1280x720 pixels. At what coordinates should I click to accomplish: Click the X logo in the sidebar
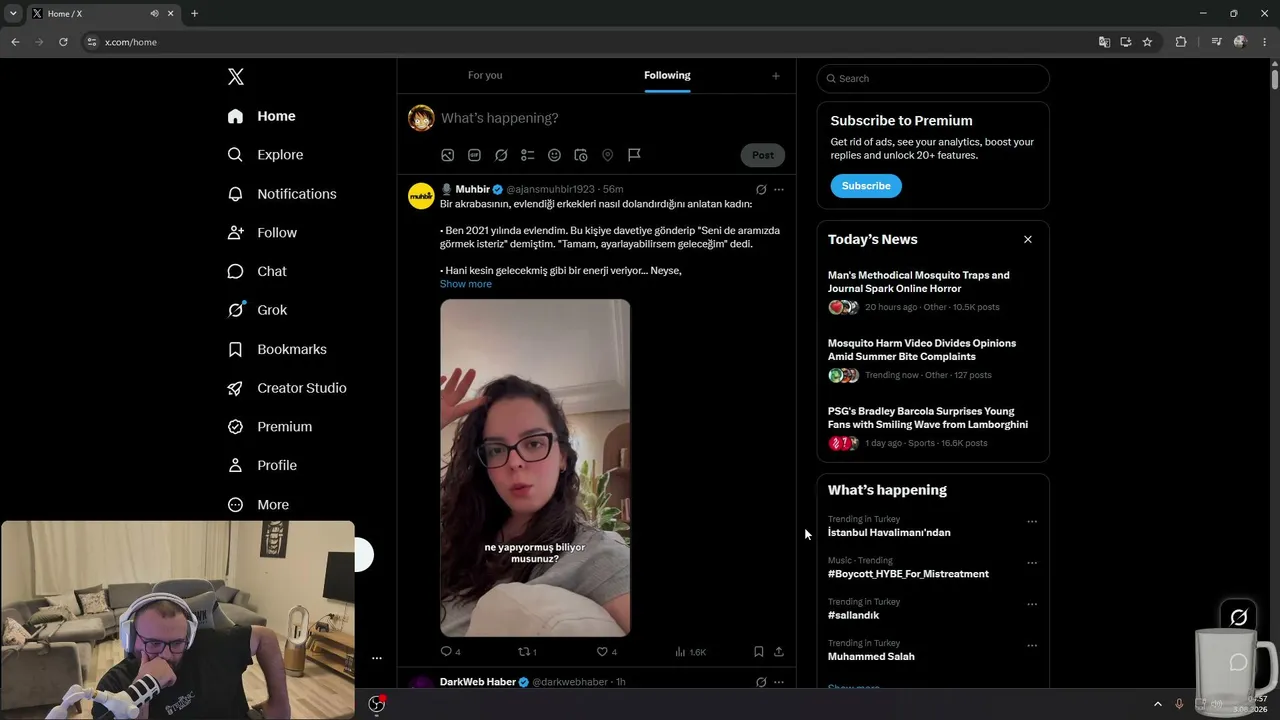pos(235,77)
